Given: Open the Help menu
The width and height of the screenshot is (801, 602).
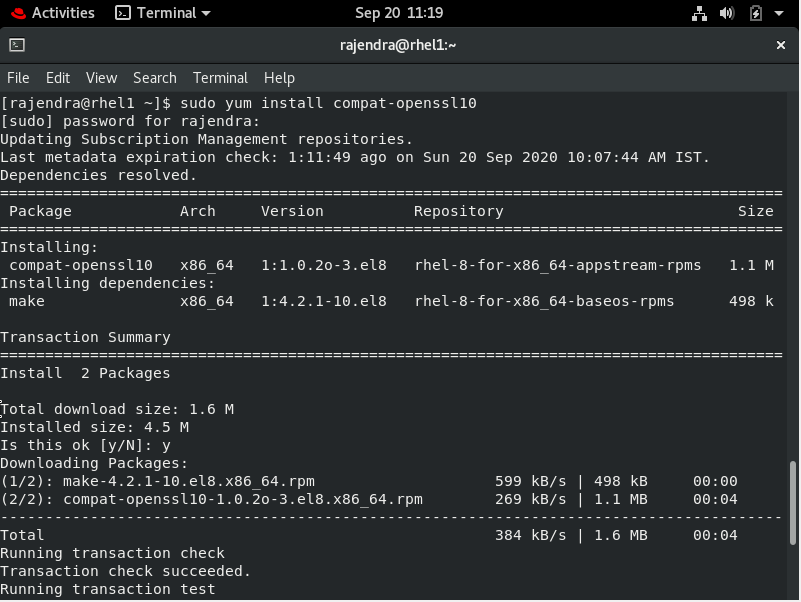Looking at the screenshot, I should click(279, 77).
